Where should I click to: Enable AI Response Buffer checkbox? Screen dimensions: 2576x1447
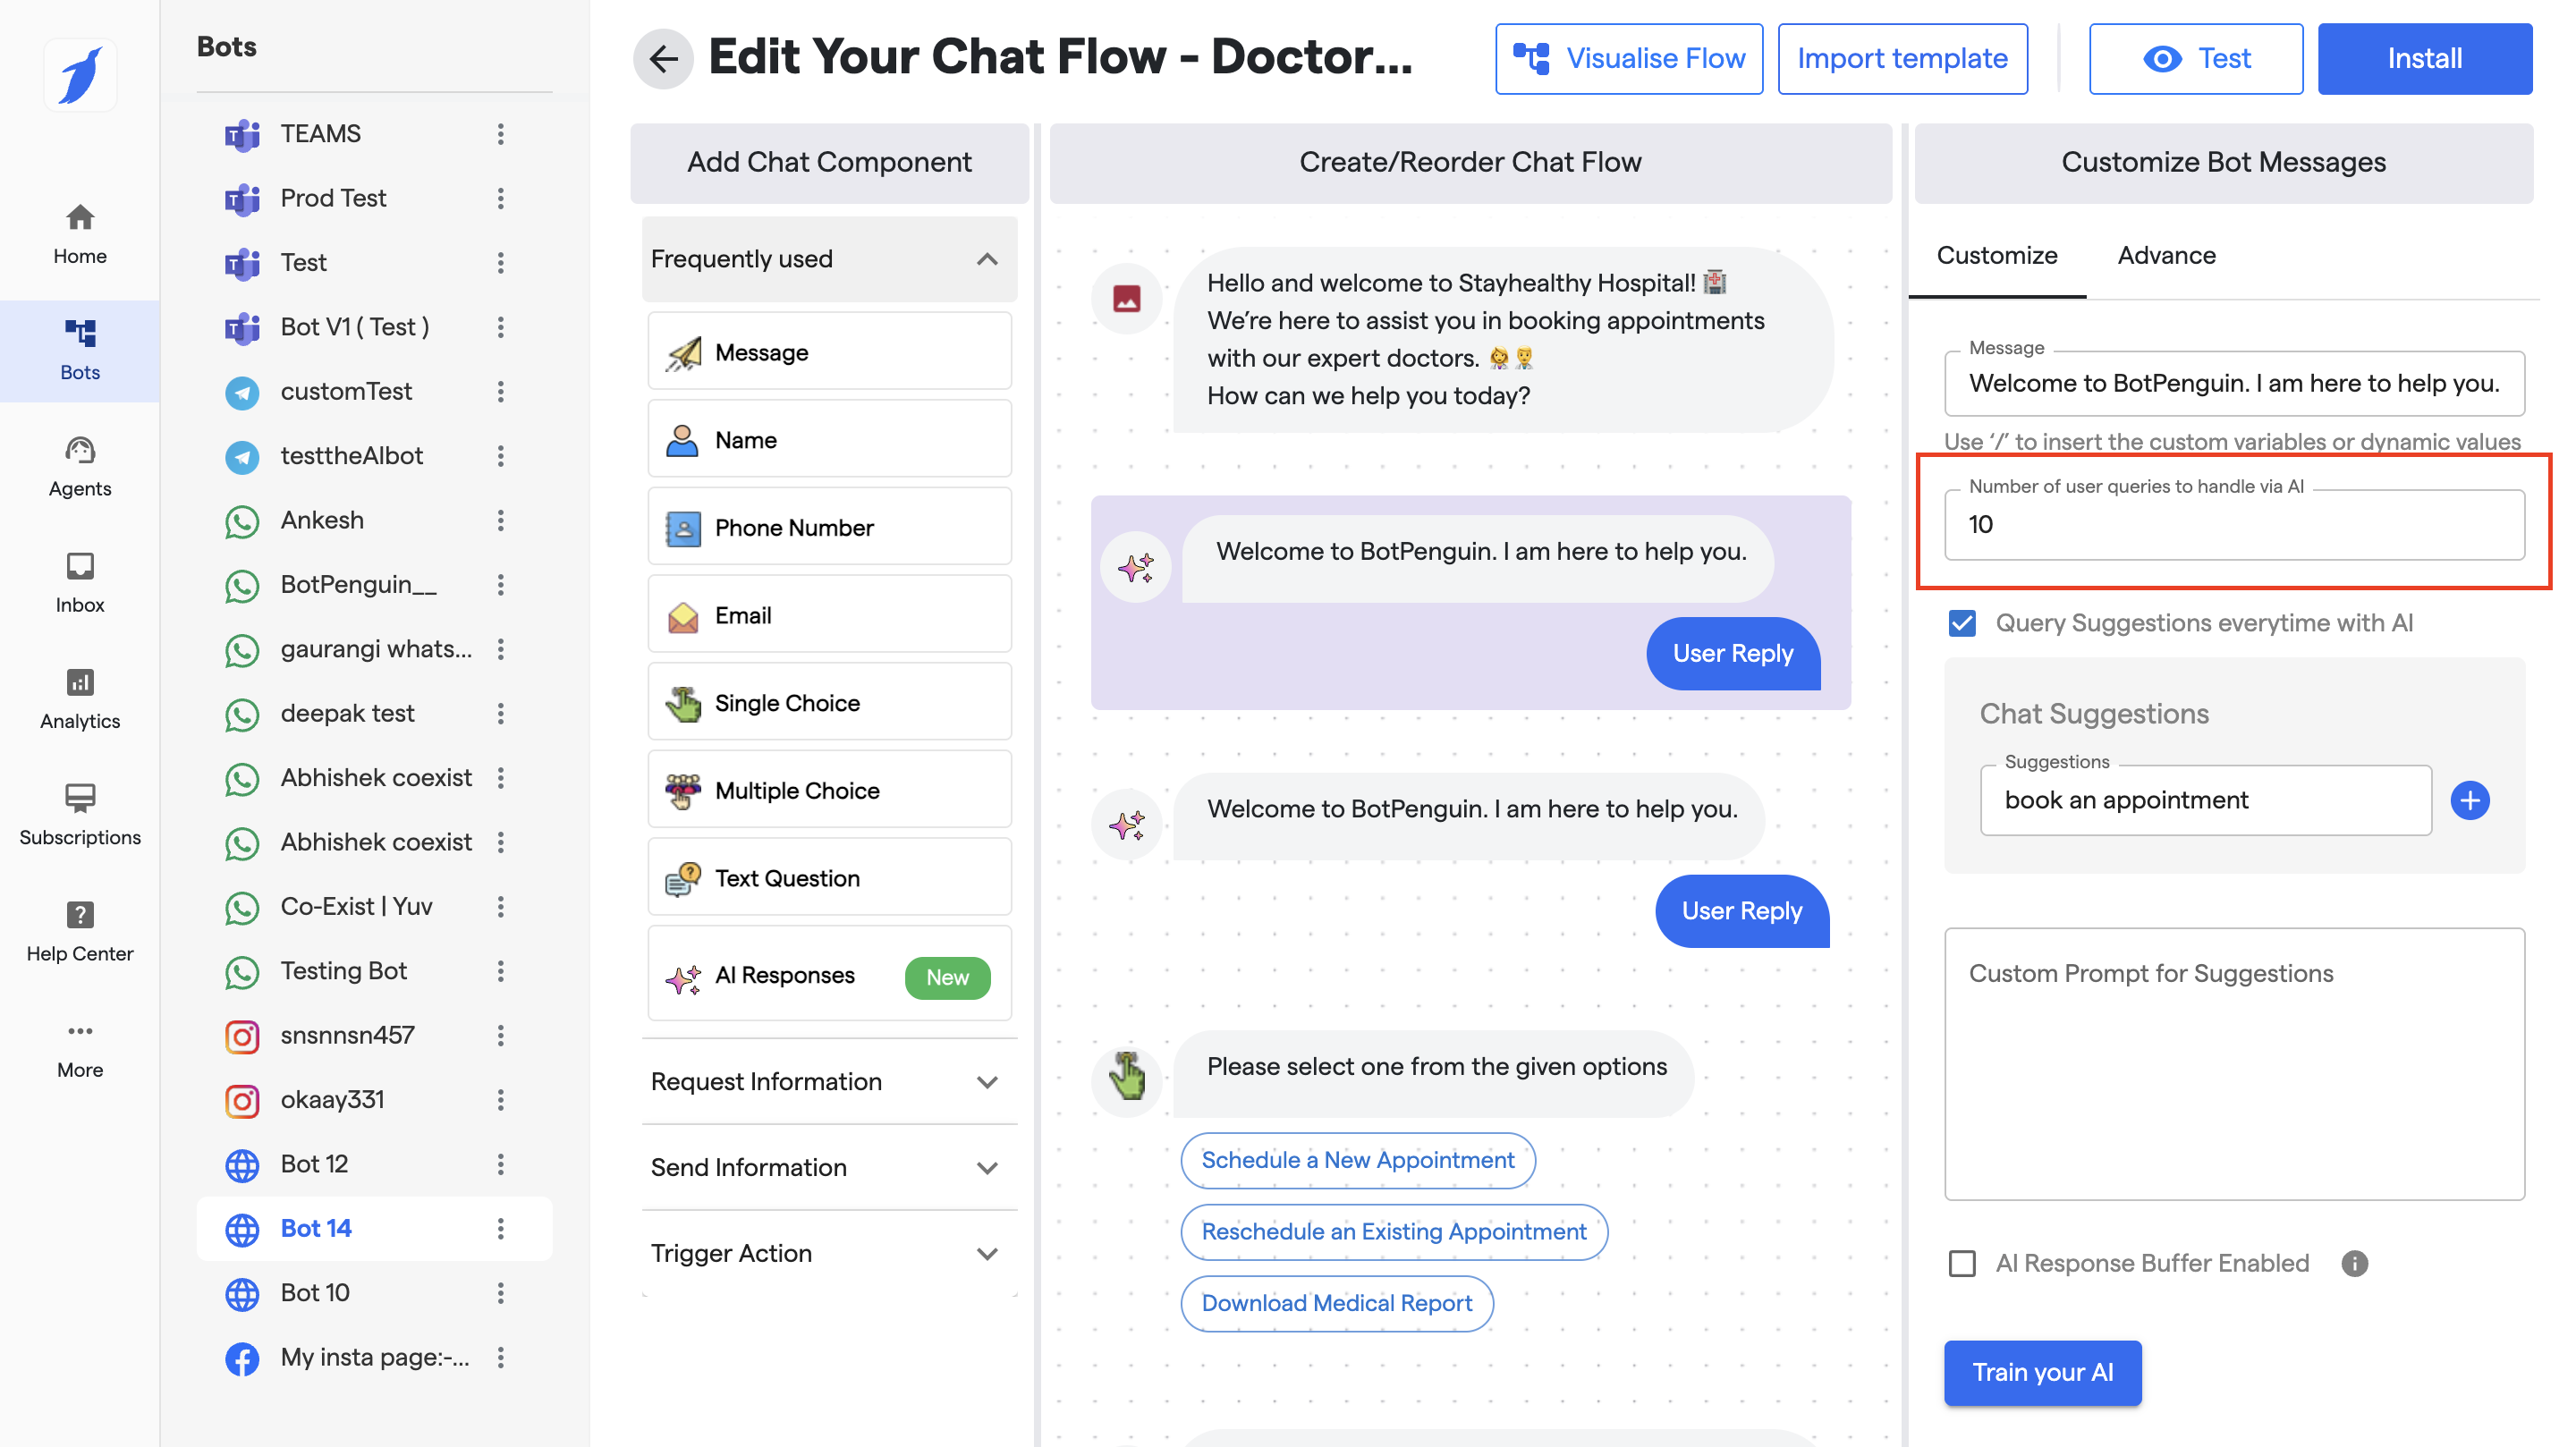point(1961,1263)
